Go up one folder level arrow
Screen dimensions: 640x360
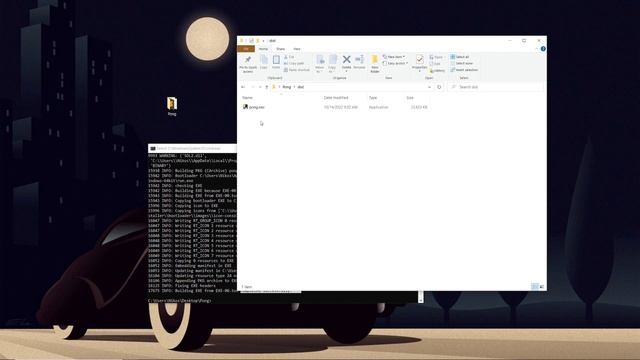(267, 87)
